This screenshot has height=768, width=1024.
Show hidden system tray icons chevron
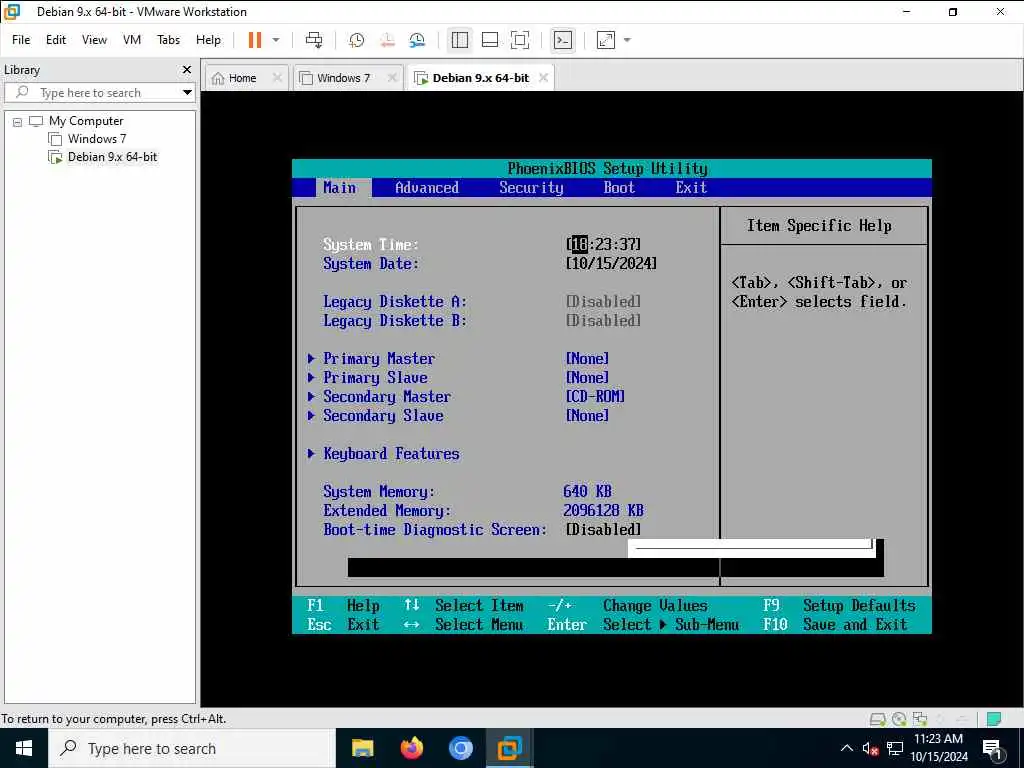click(x=846, y=748)
